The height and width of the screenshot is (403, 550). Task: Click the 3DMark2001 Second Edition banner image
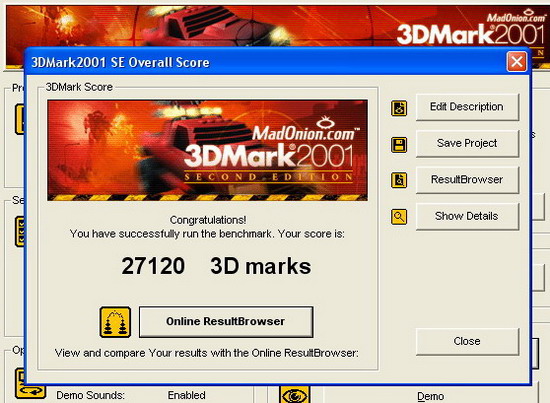tap(208, 150)
